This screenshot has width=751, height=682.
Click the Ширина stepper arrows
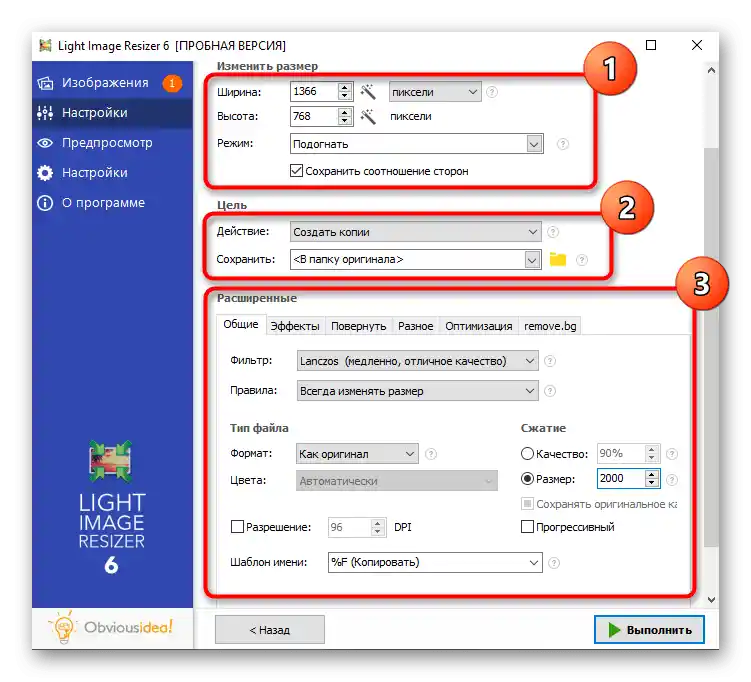pyautogui.click(x=344, y=91)
